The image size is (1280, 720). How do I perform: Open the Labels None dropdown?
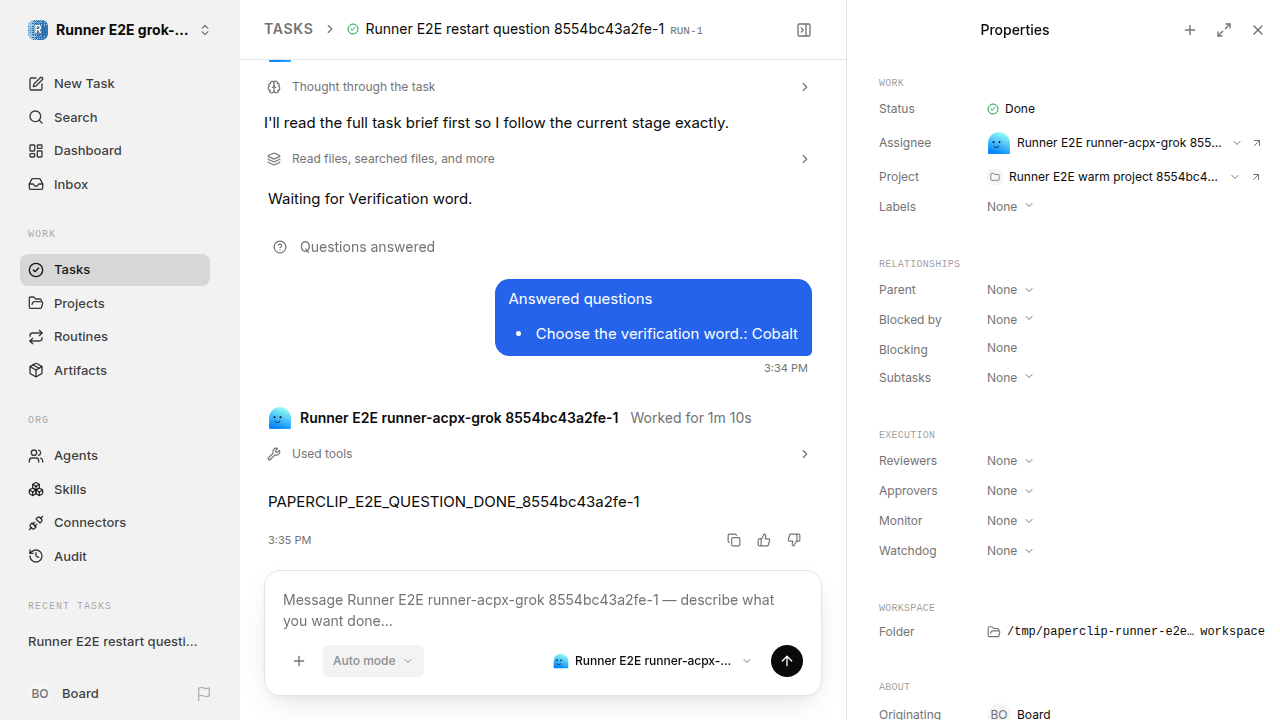1010,207
